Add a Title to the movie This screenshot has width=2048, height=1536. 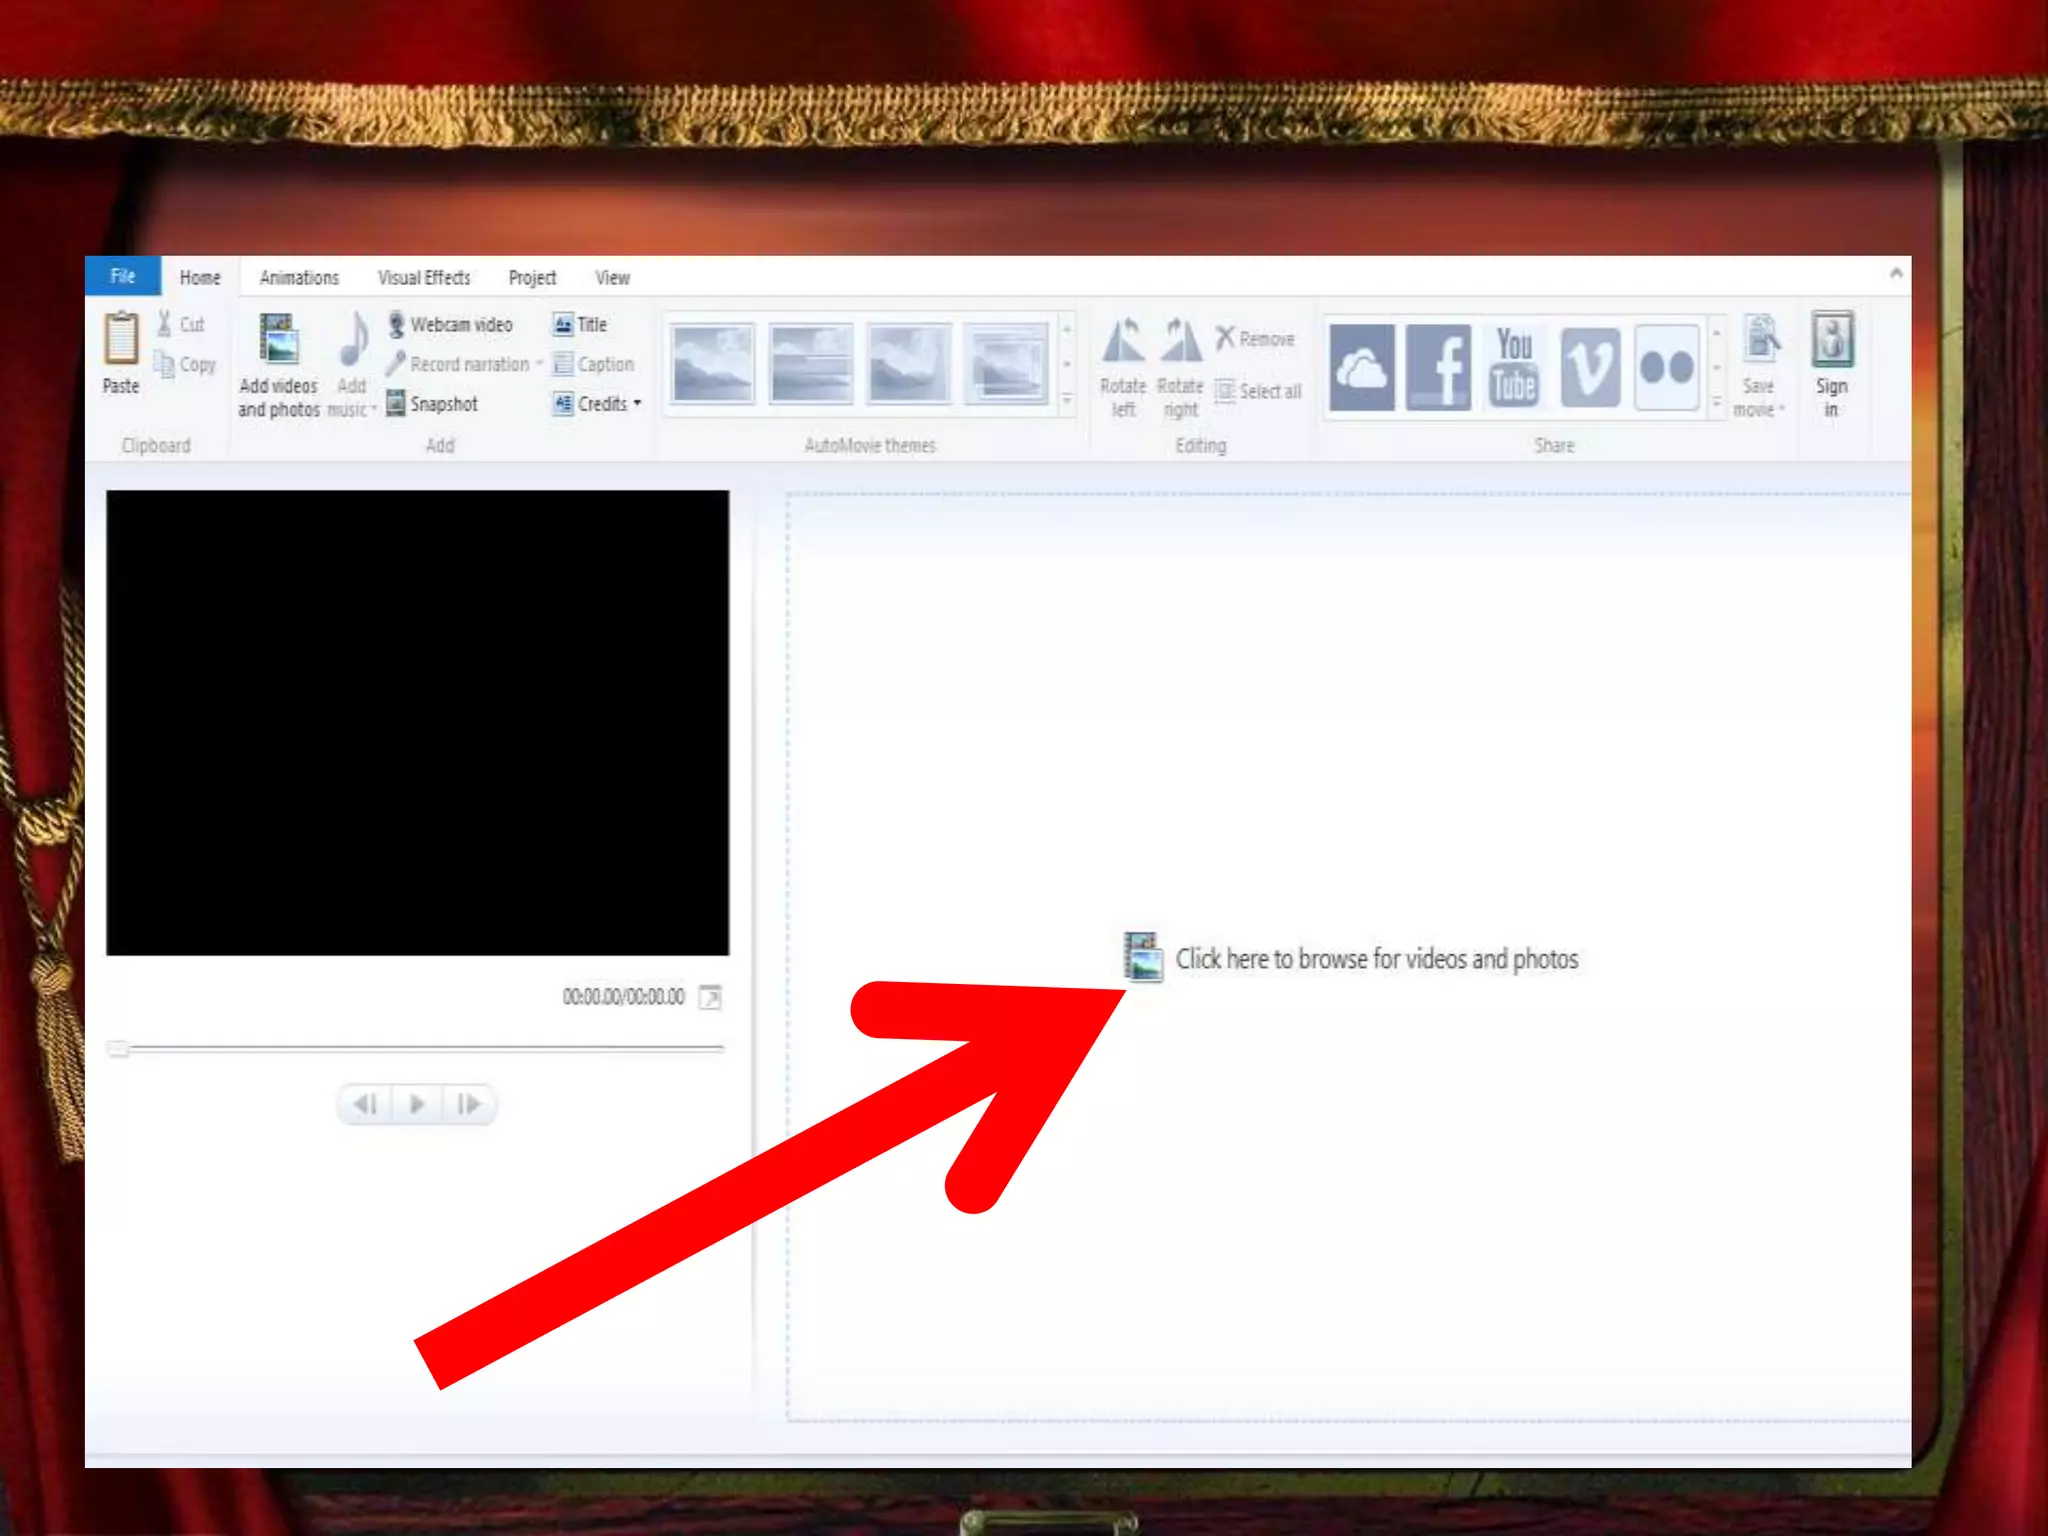581,325
